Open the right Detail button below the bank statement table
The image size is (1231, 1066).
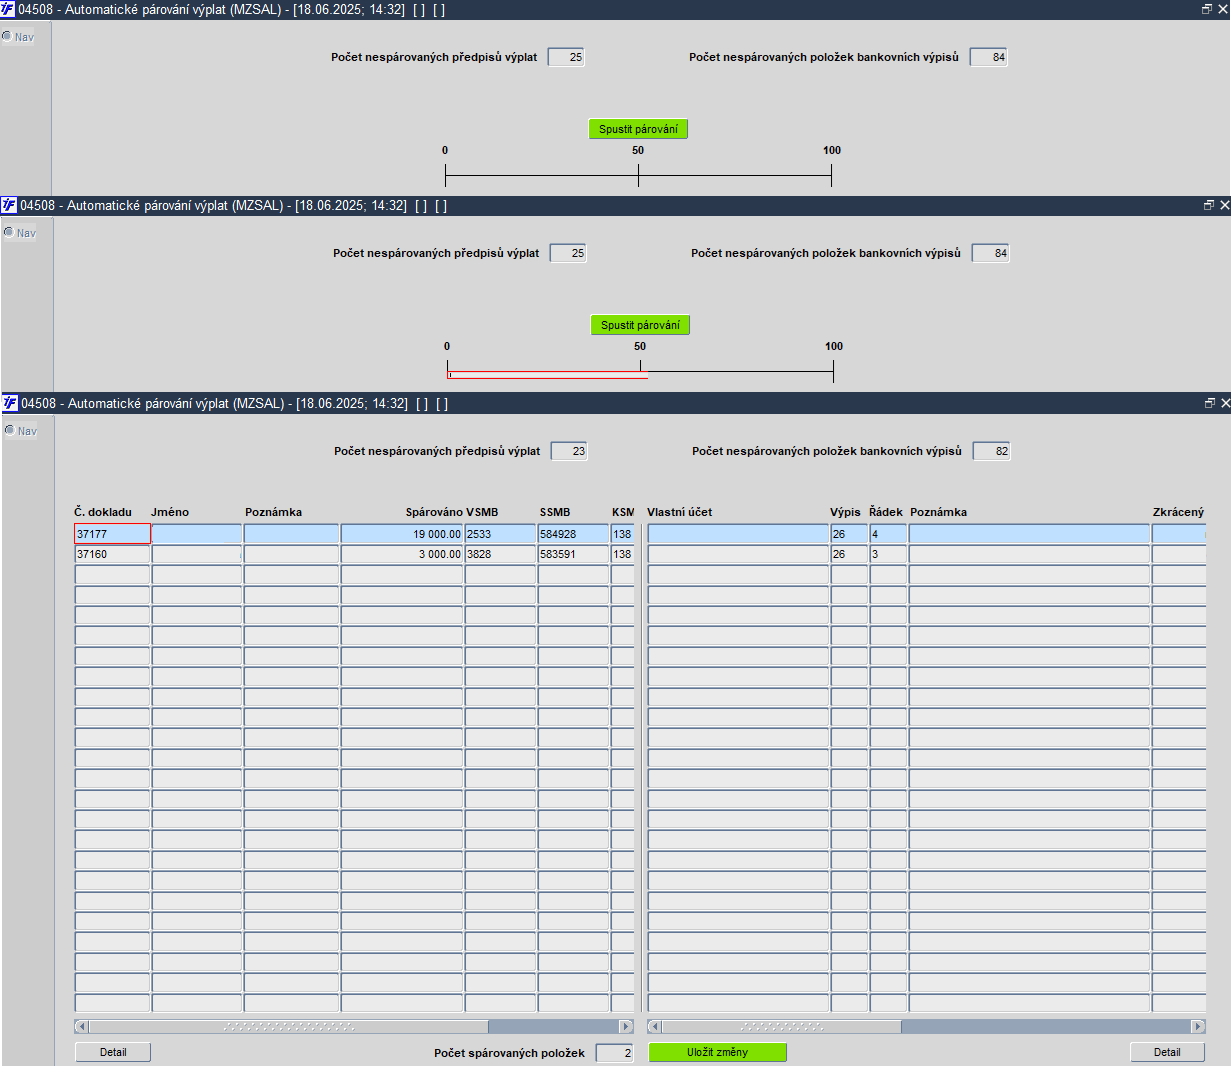[1167, 1052]
